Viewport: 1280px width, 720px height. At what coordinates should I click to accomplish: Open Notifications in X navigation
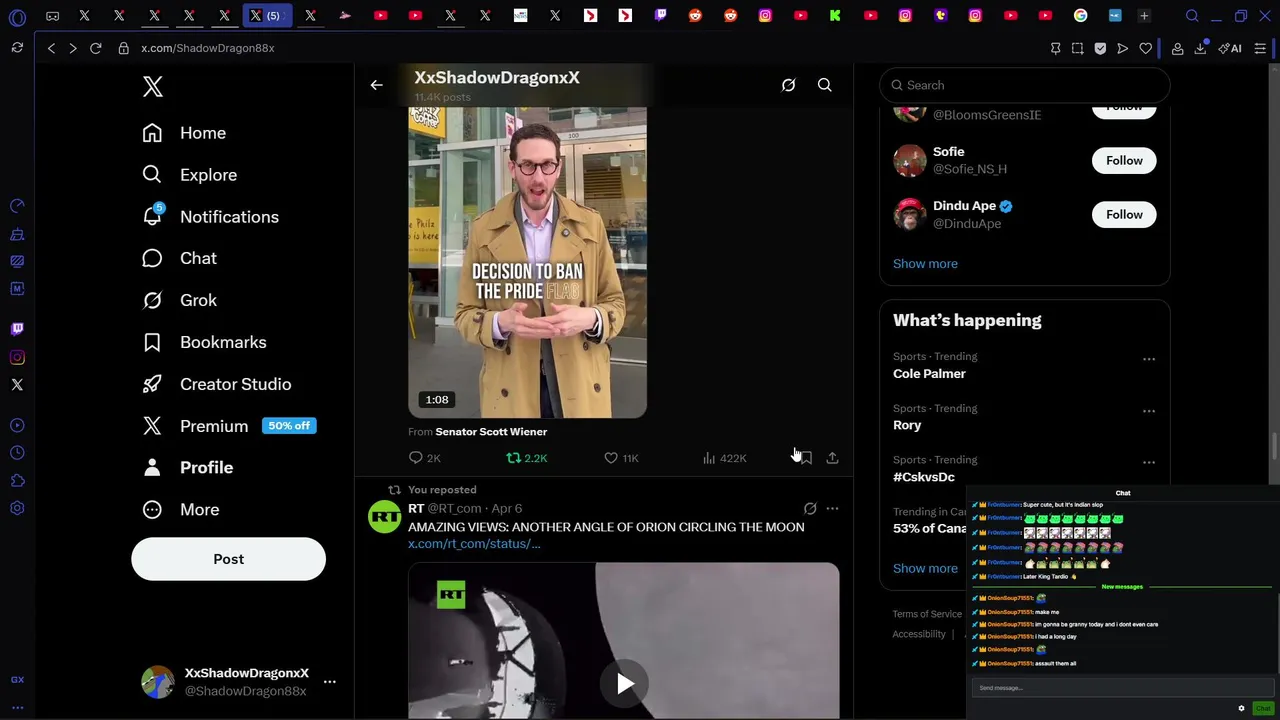click(211, 217)
